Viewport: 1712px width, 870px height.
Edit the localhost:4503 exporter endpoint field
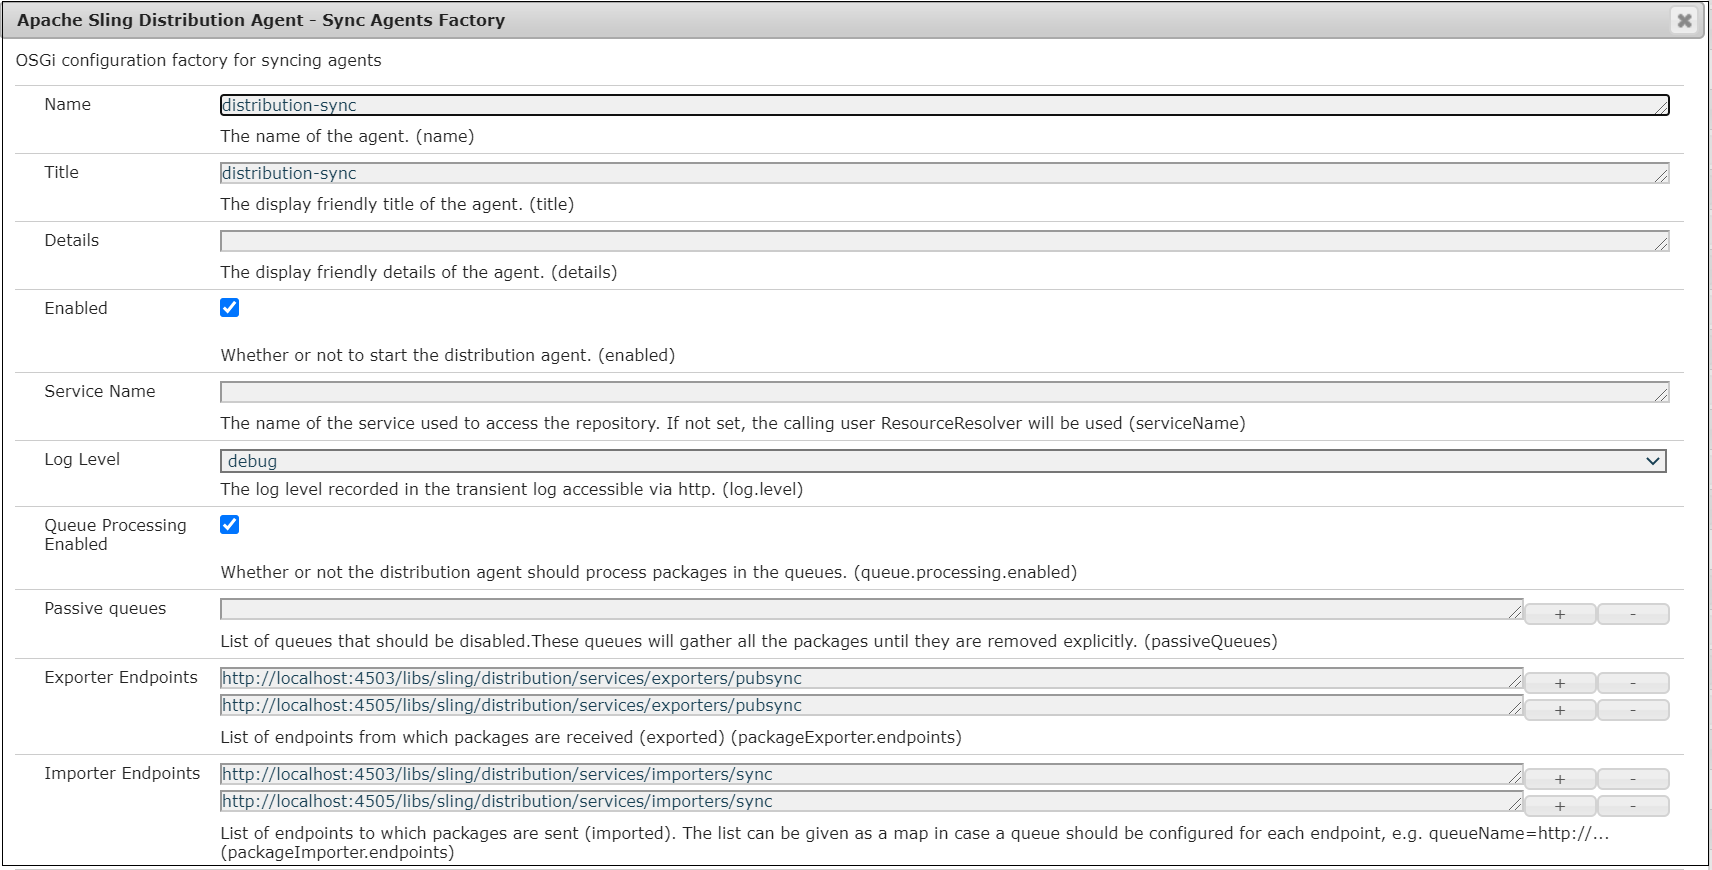tap(871, 678)
